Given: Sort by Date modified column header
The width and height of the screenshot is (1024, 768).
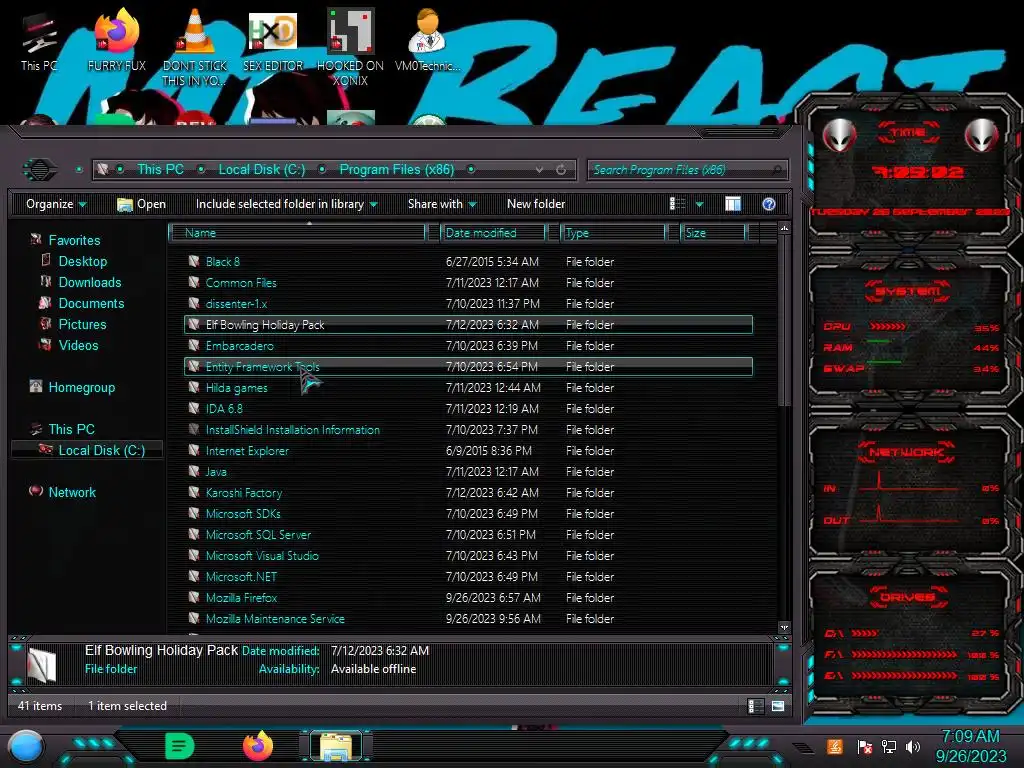Looking at the screenshot, I should (493, 232).
